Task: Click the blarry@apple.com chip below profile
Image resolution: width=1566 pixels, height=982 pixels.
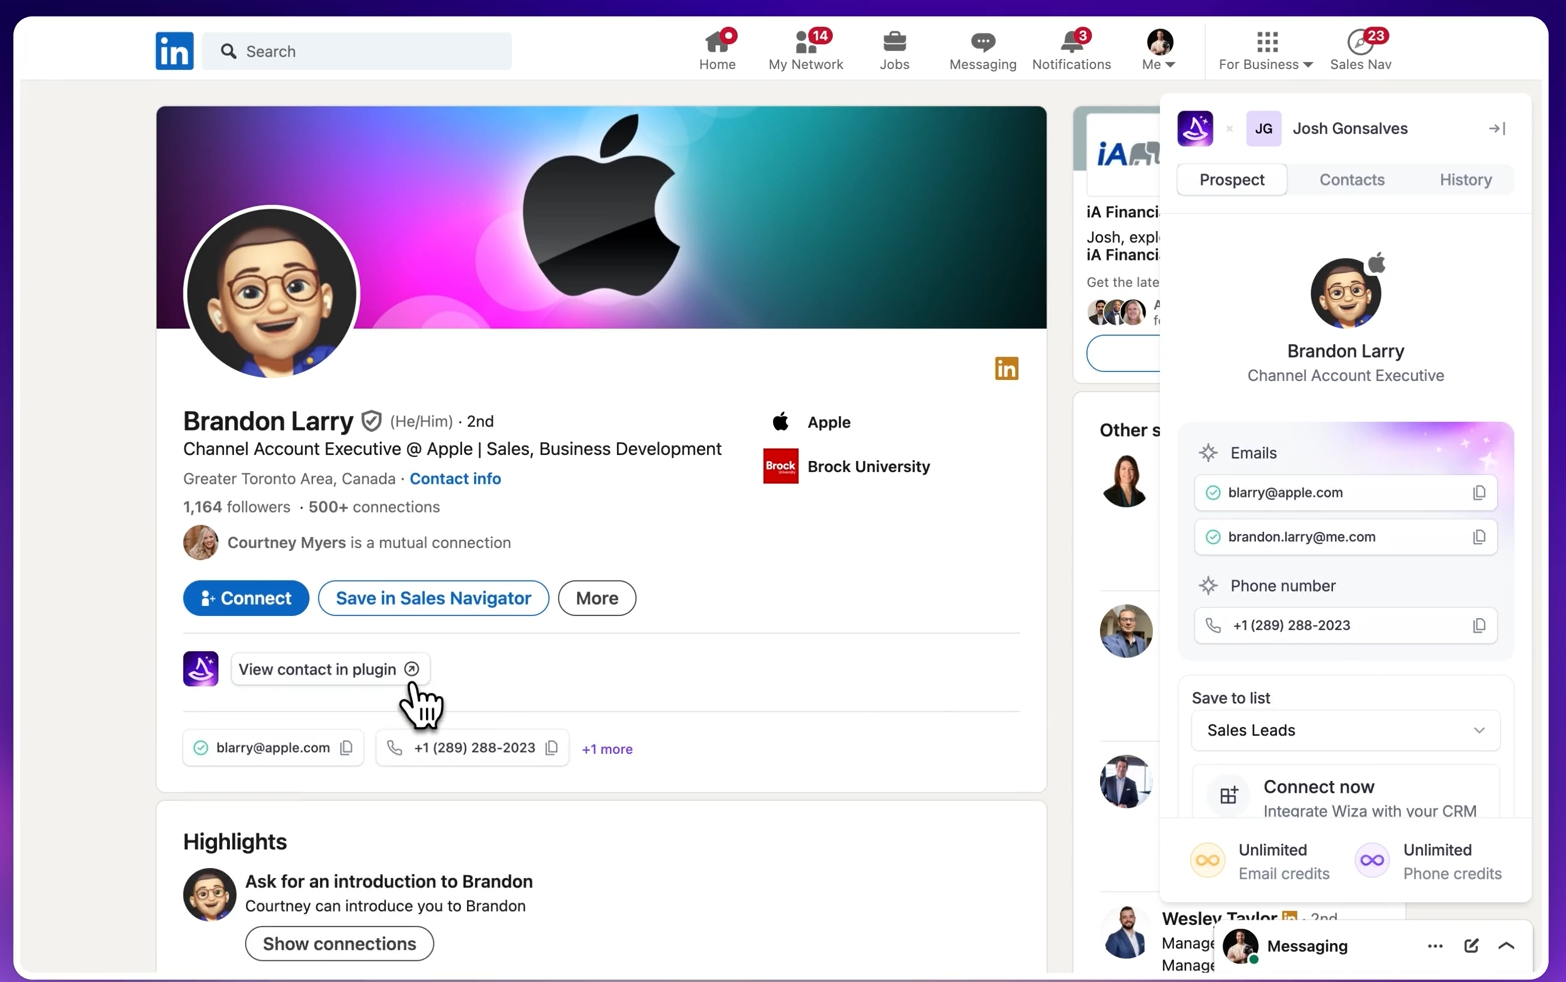Action: pos(272,748)
